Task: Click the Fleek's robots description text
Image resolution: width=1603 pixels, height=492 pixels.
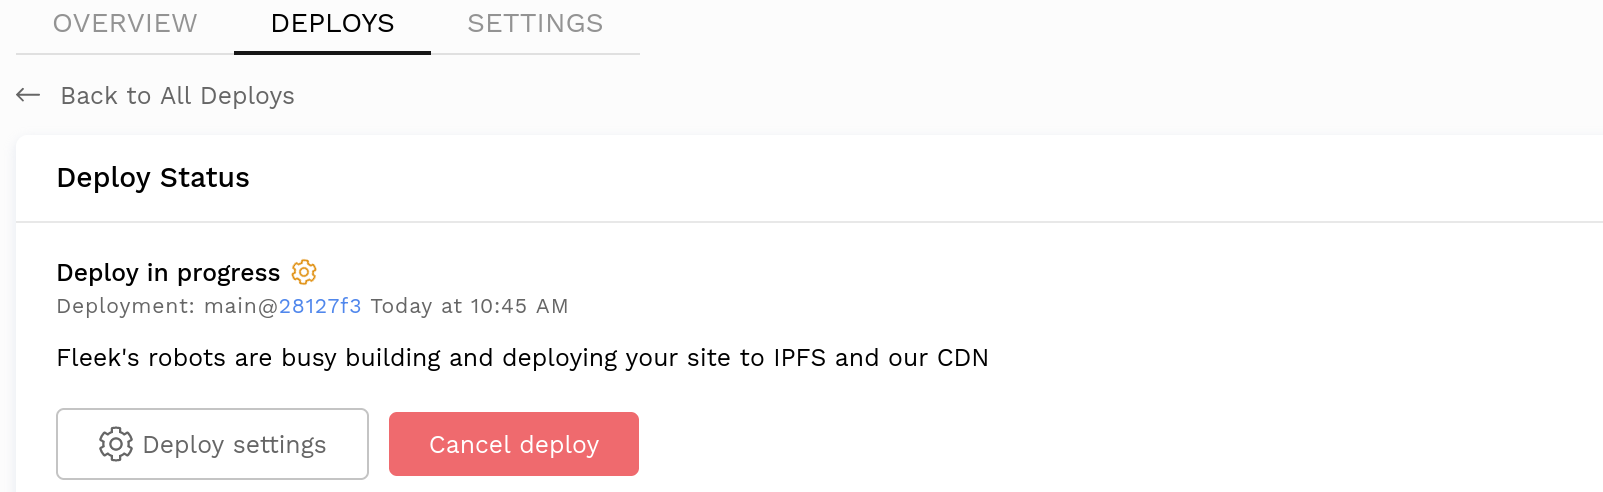Action: pyautogui.click(x=522, y=358)
